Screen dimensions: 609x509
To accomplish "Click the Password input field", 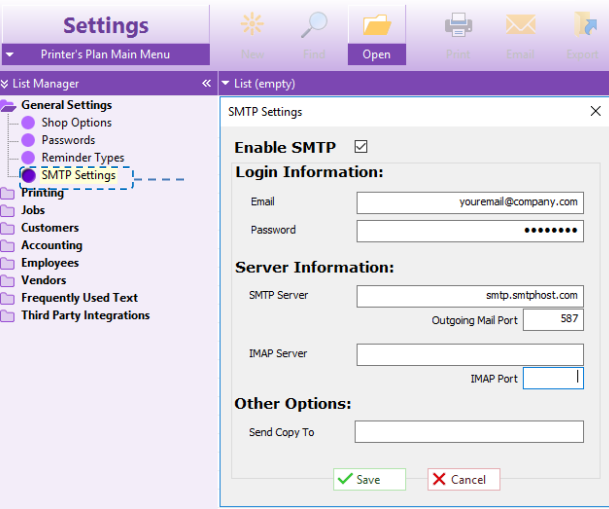I will (x=470, y=231).
